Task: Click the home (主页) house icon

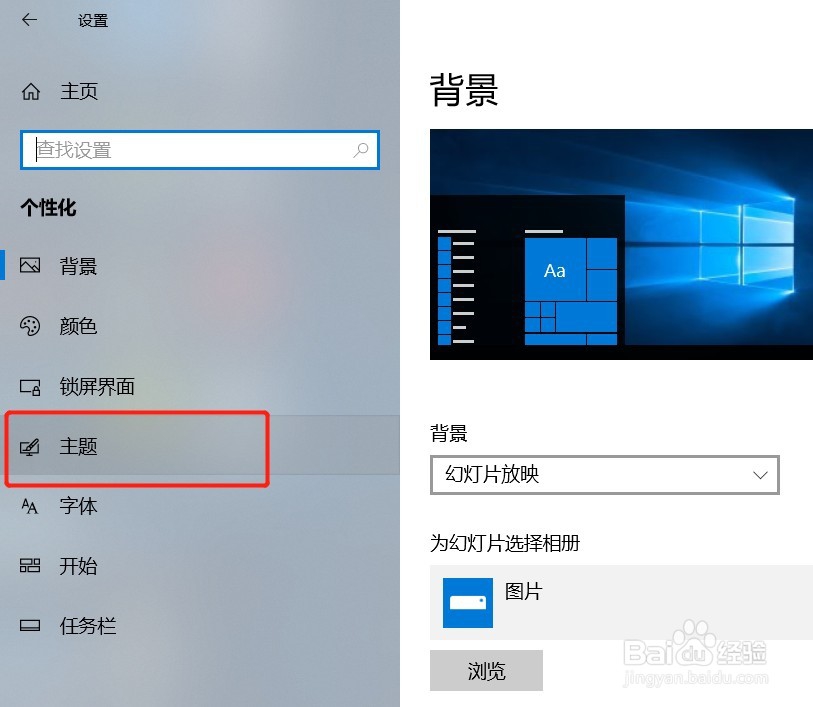Action: [x=31, y=91]
